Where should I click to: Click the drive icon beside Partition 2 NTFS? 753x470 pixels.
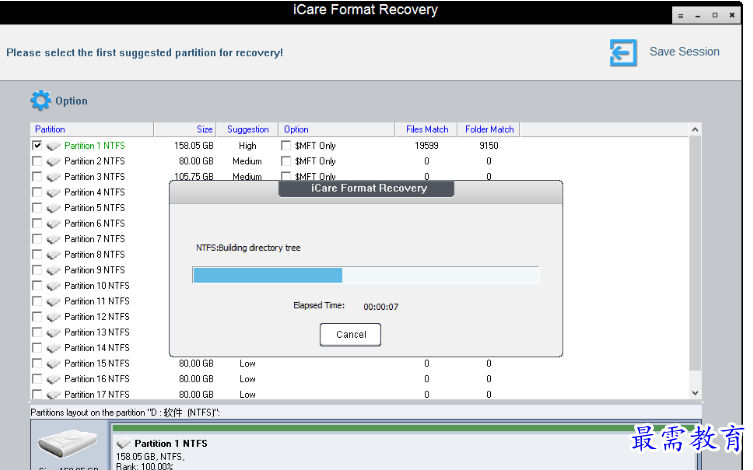coord(53,161)
